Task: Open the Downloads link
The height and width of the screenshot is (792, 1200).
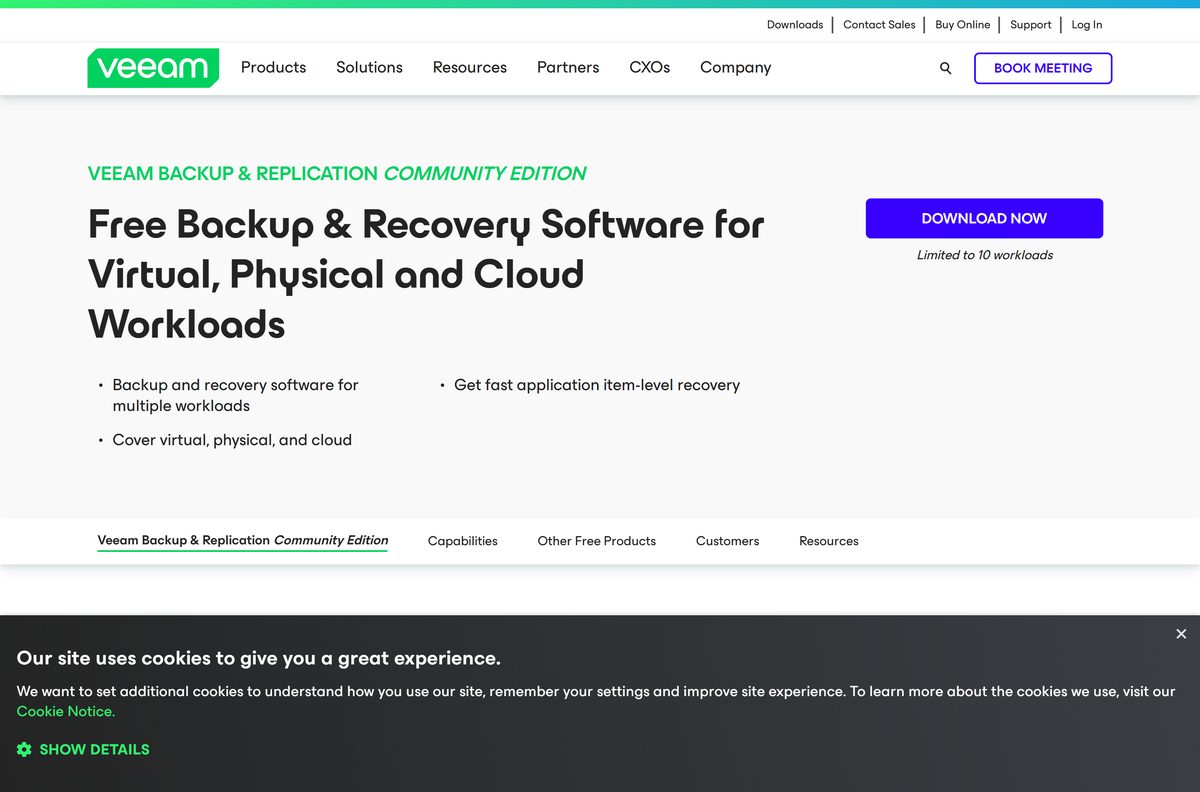Action: [x=795, y=25]
